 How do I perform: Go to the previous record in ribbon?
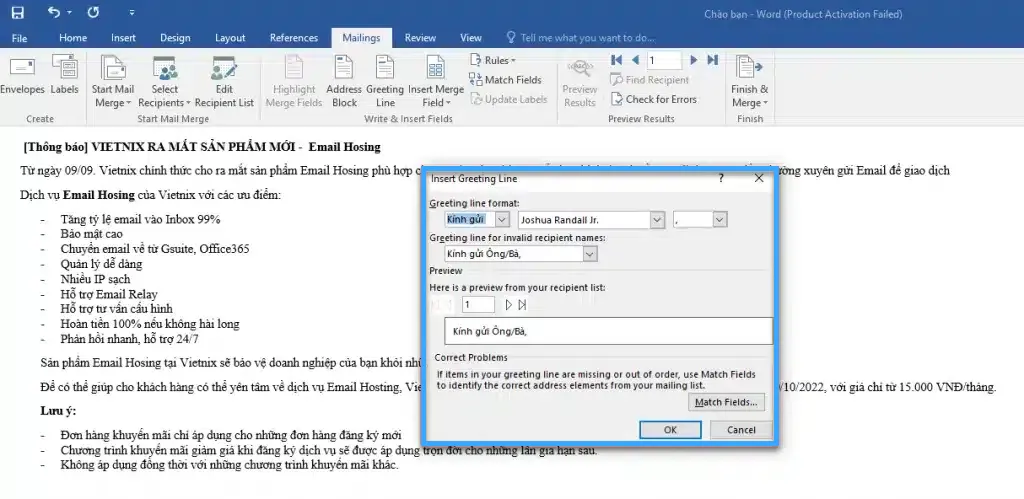click(x=635, y=60)
